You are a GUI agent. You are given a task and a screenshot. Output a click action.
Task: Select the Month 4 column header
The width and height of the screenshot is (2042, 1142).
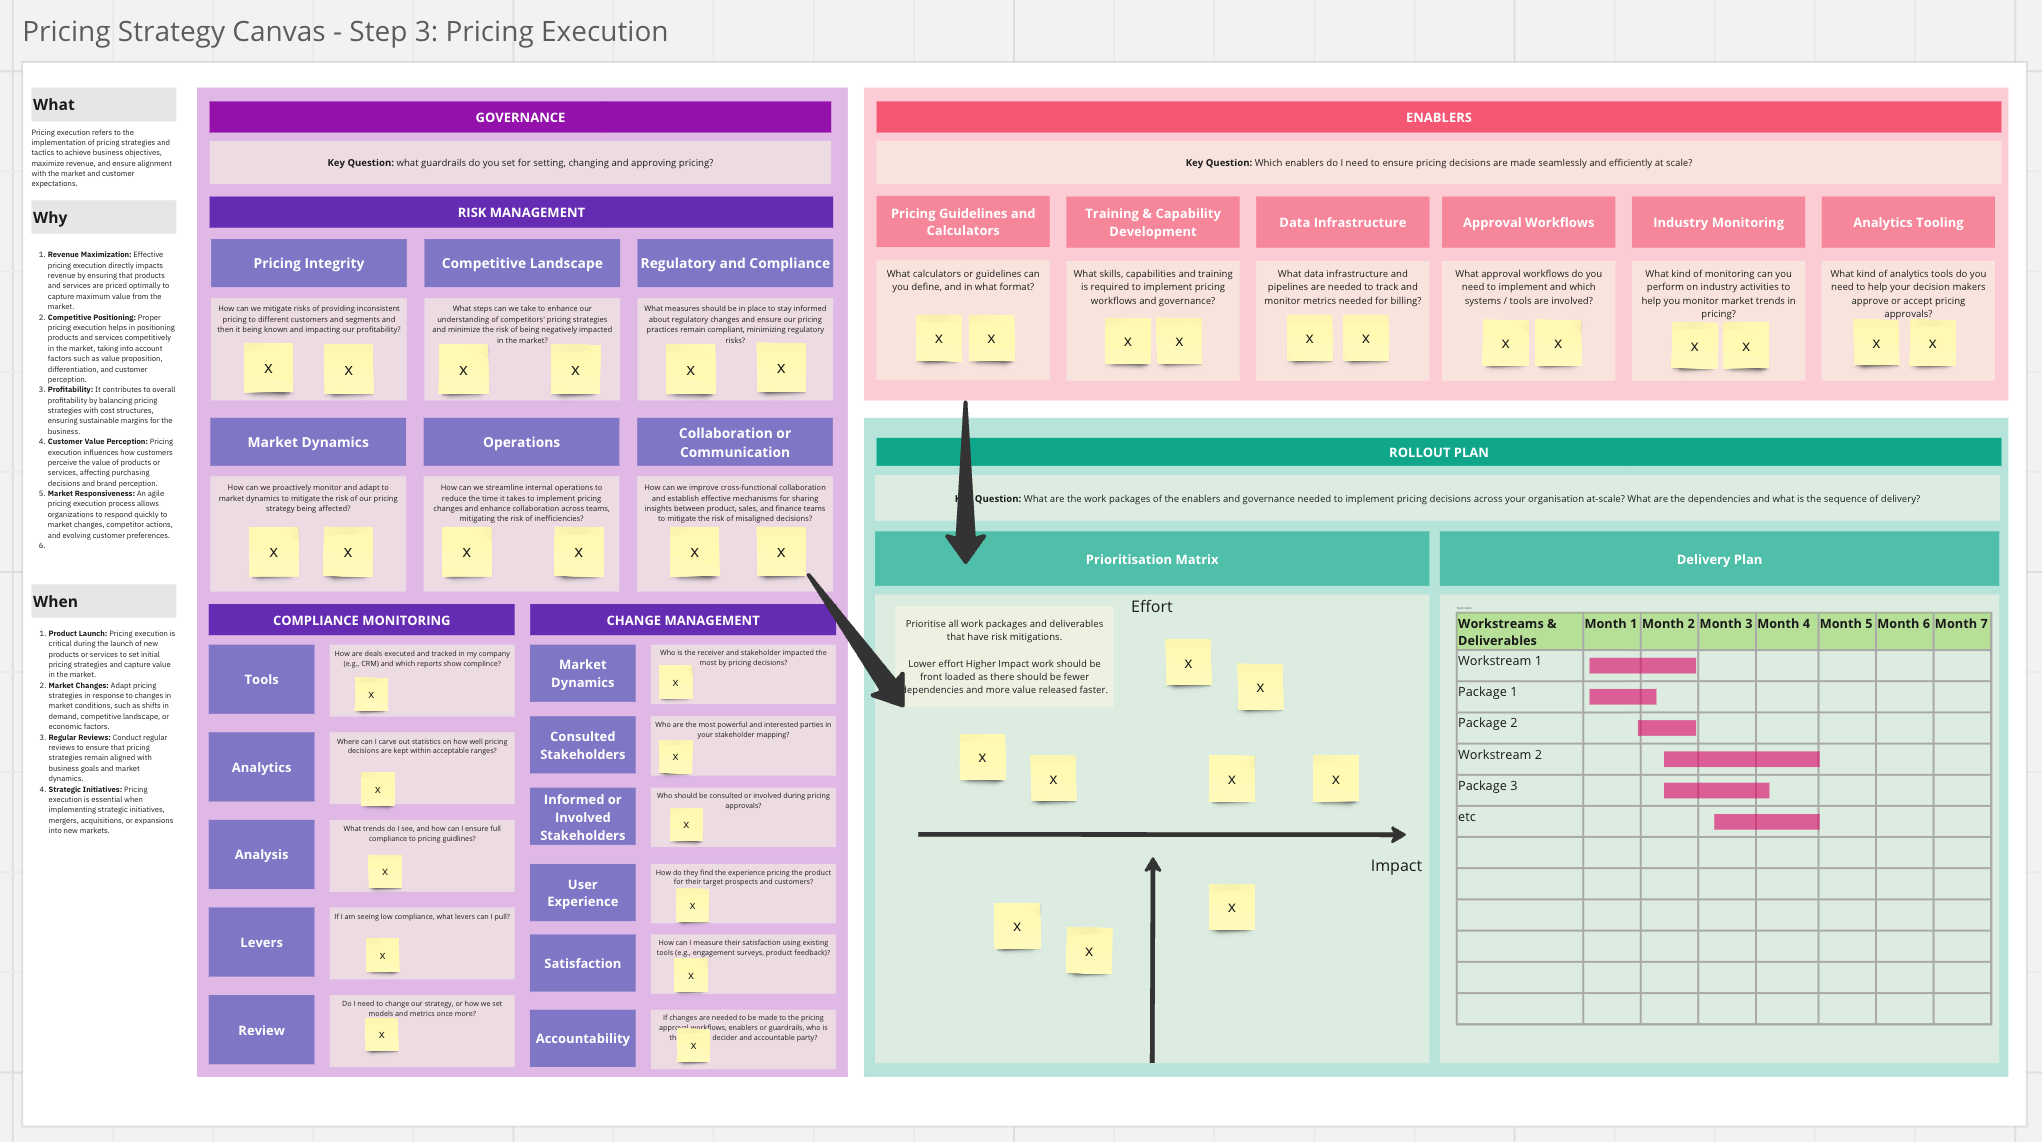point(1784,623)
